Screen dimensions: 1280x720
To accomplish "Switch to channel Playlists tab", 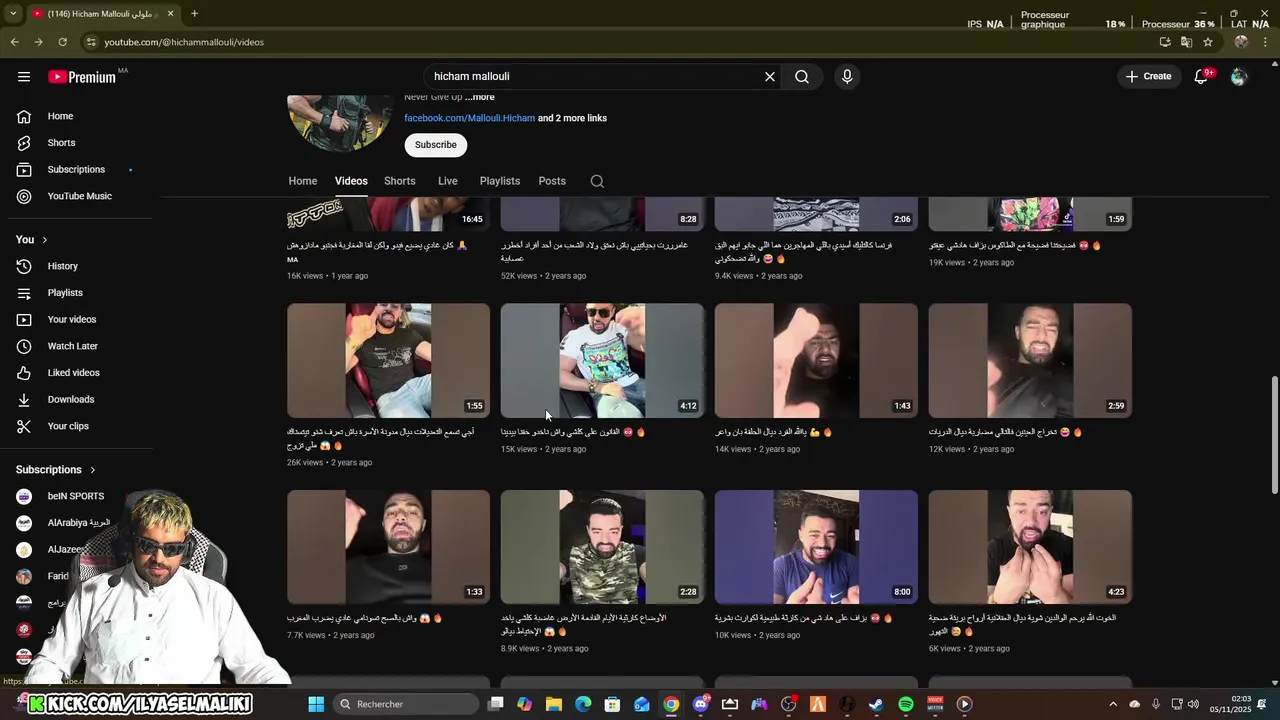I will [500, 181].
